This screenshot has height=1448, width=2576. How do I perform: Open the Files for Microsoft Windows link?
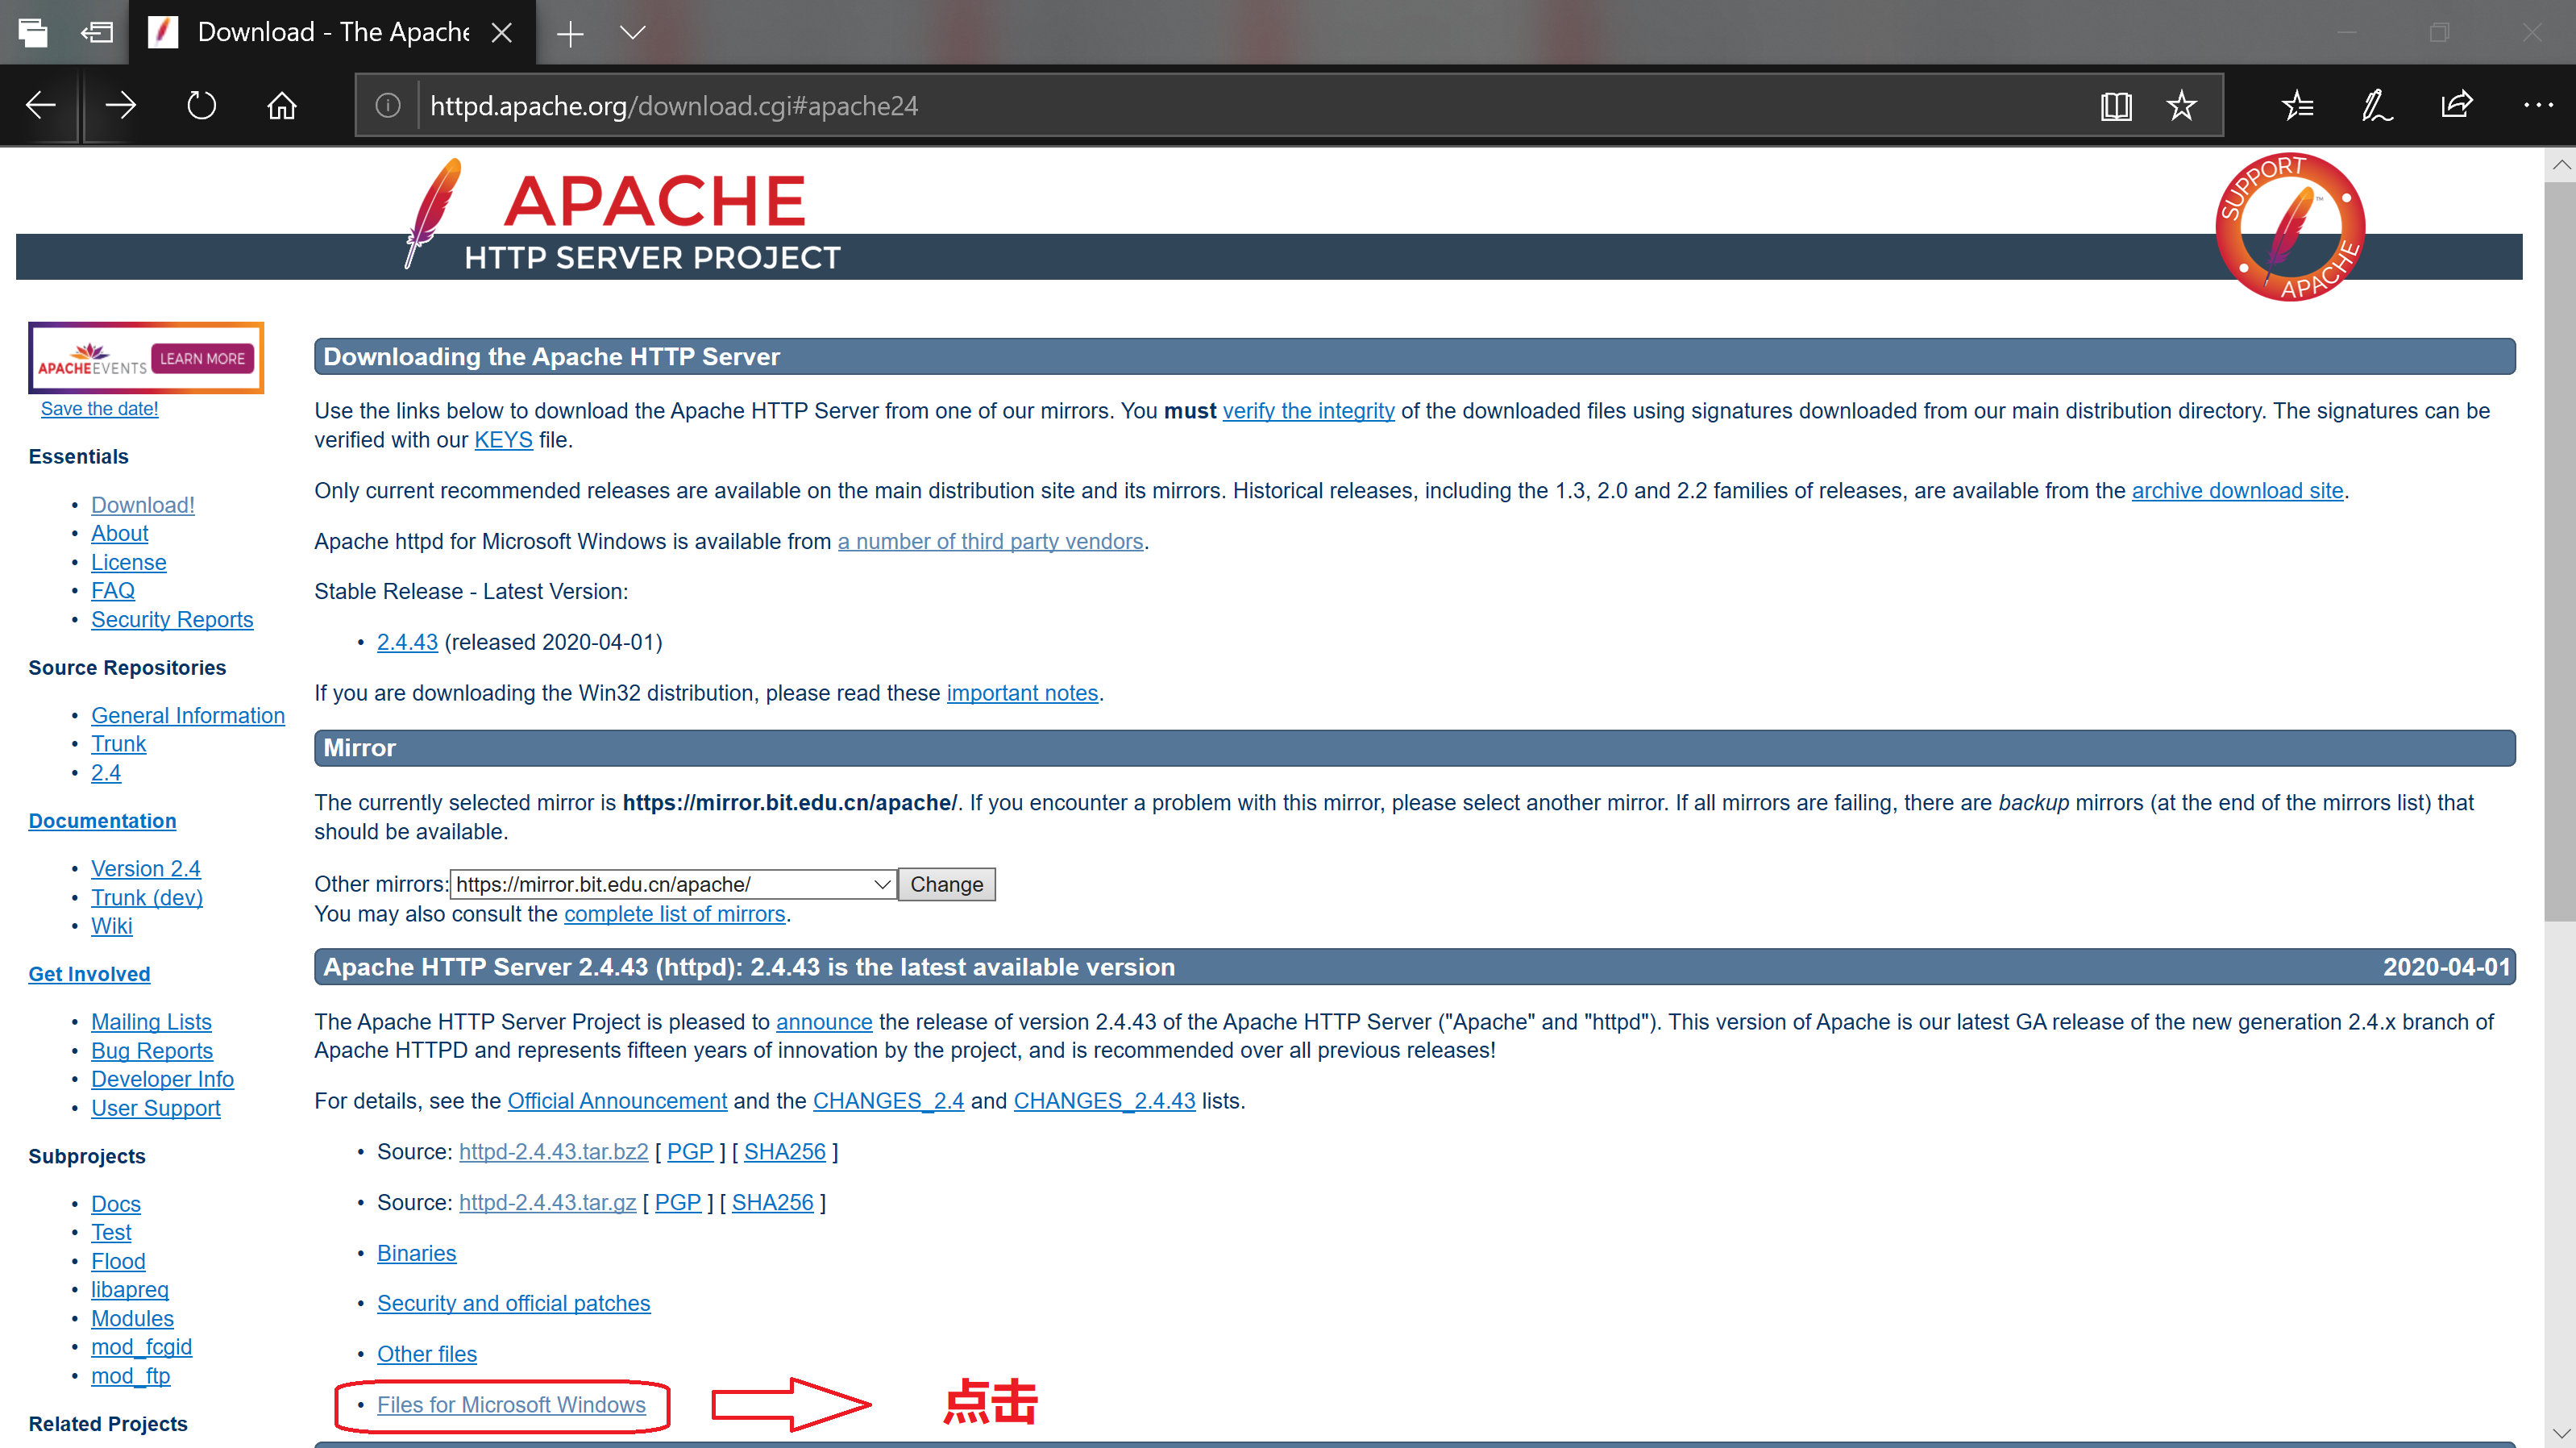click(511, 1404)
